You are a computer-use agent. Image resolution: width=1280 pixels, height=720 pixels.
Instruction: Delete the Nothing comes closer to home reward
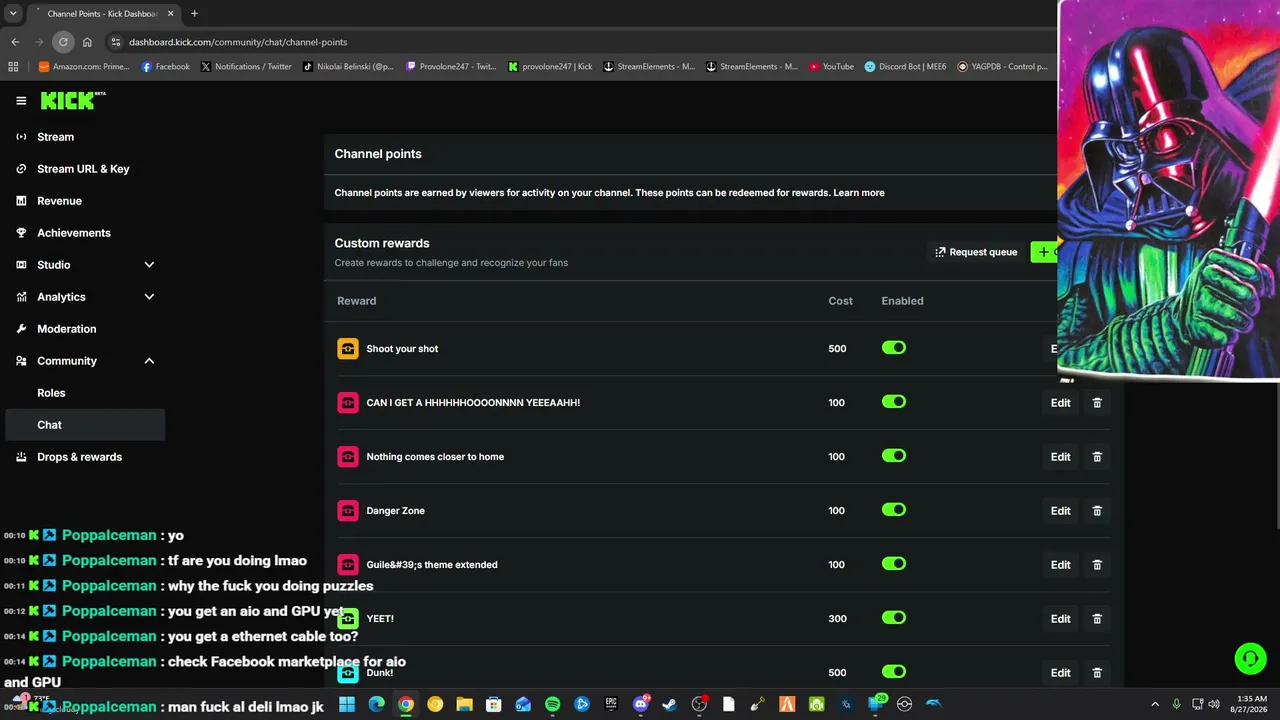(1097, 457)
